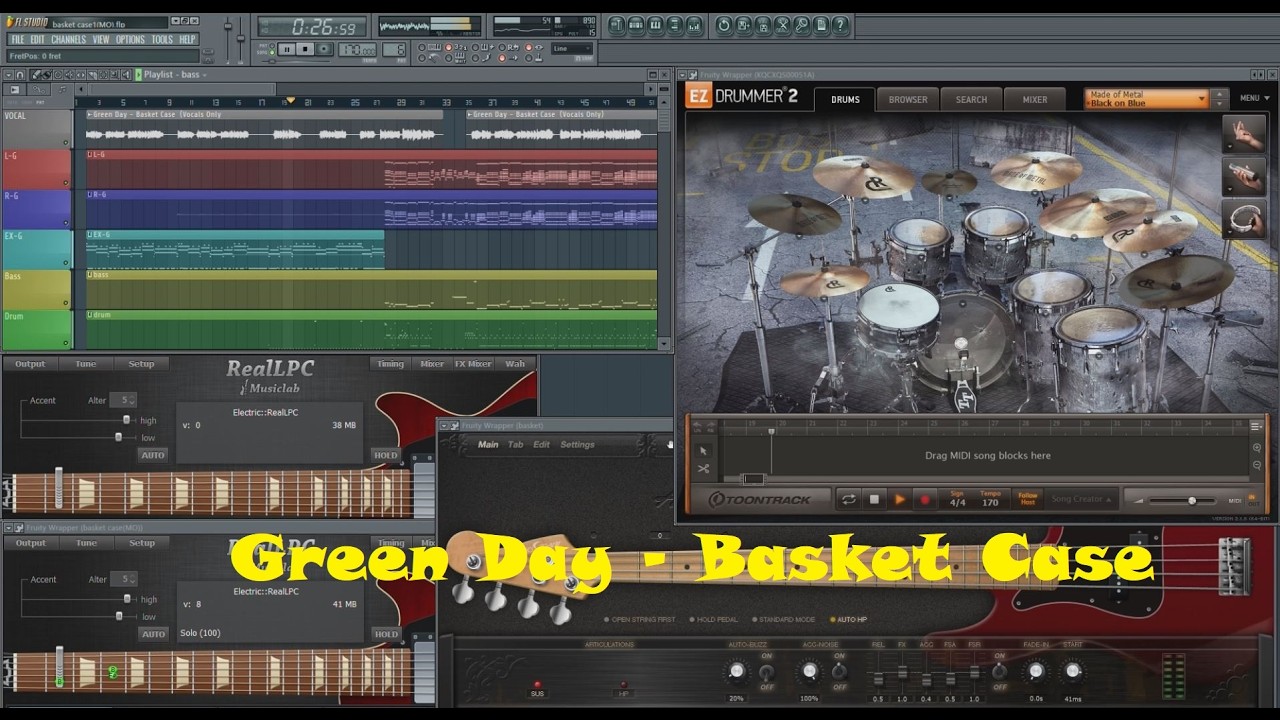Select the DRUMS tab in EZdrummer
The width and height of the screenshot is (1280, 720).
pos(845,99)
